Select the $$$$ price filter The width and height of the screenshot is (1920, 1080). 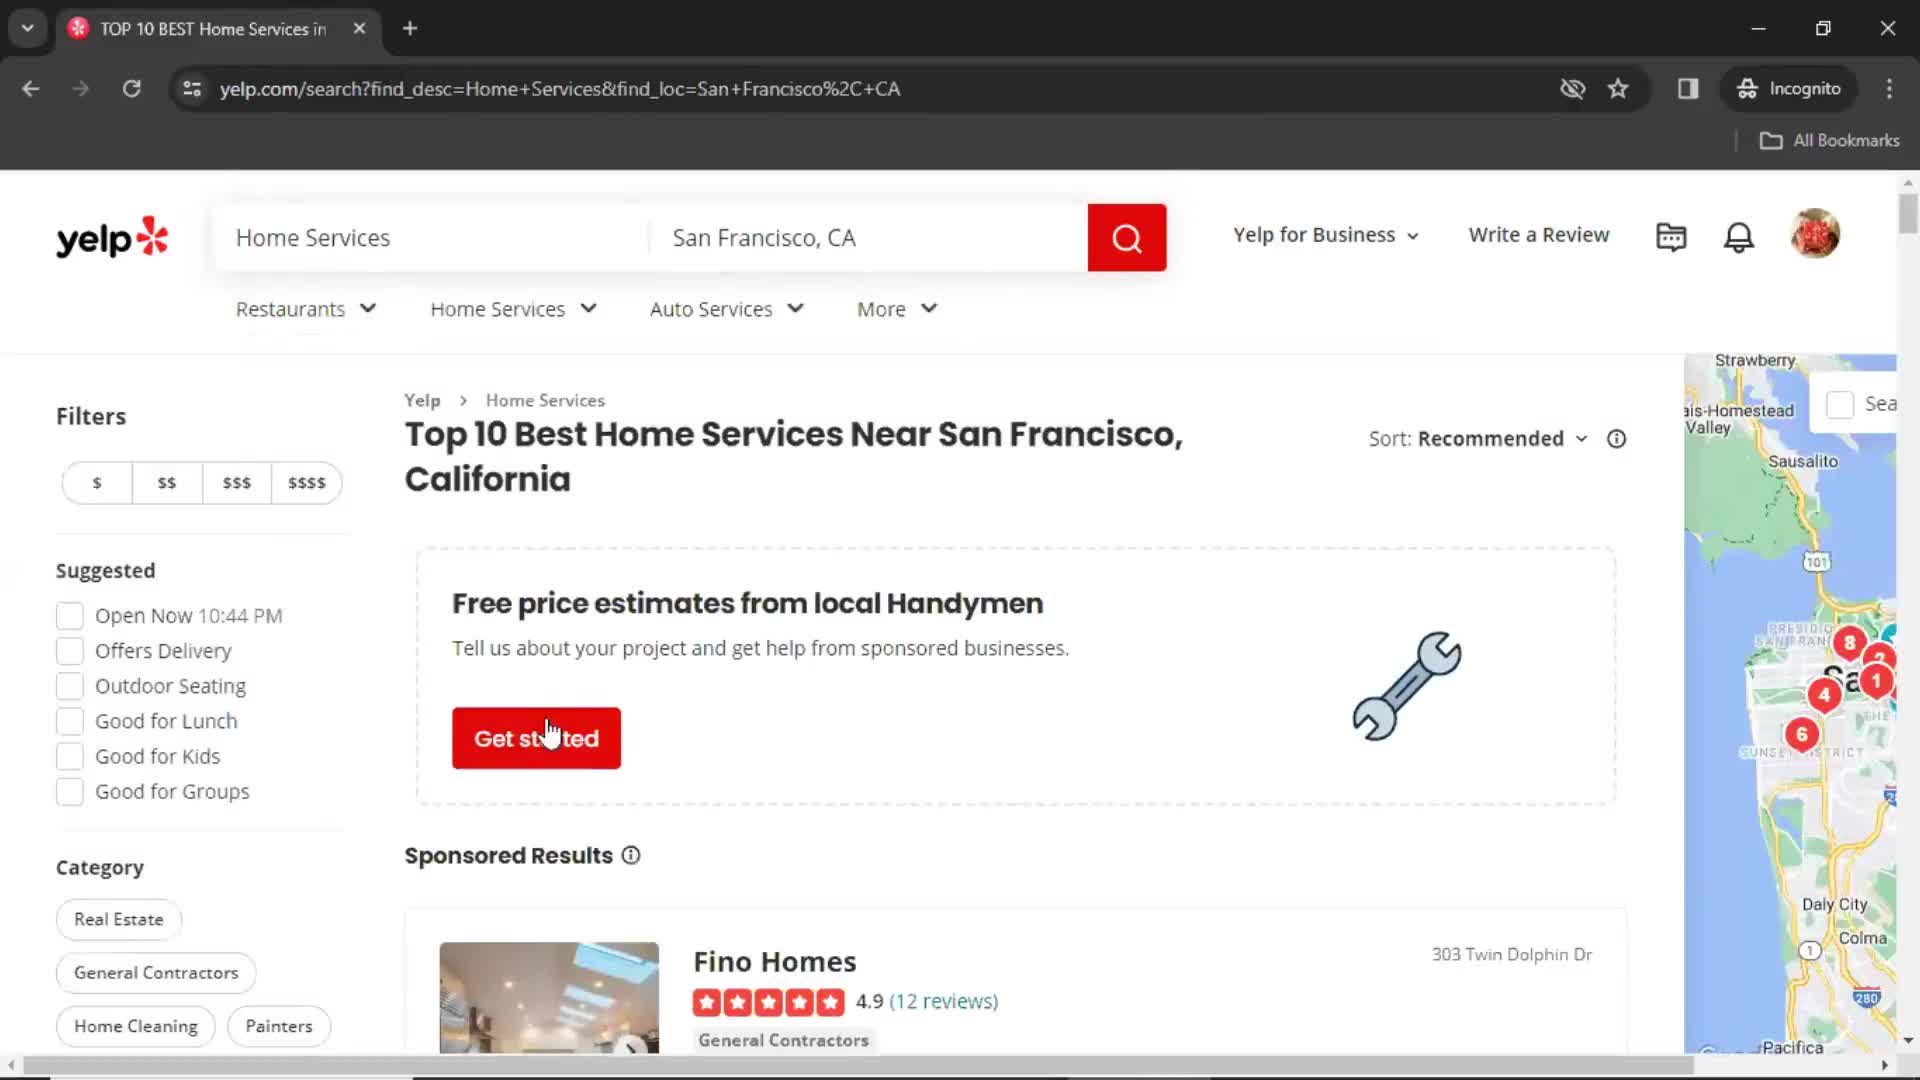pyautogui.click(x=307, y=483)
